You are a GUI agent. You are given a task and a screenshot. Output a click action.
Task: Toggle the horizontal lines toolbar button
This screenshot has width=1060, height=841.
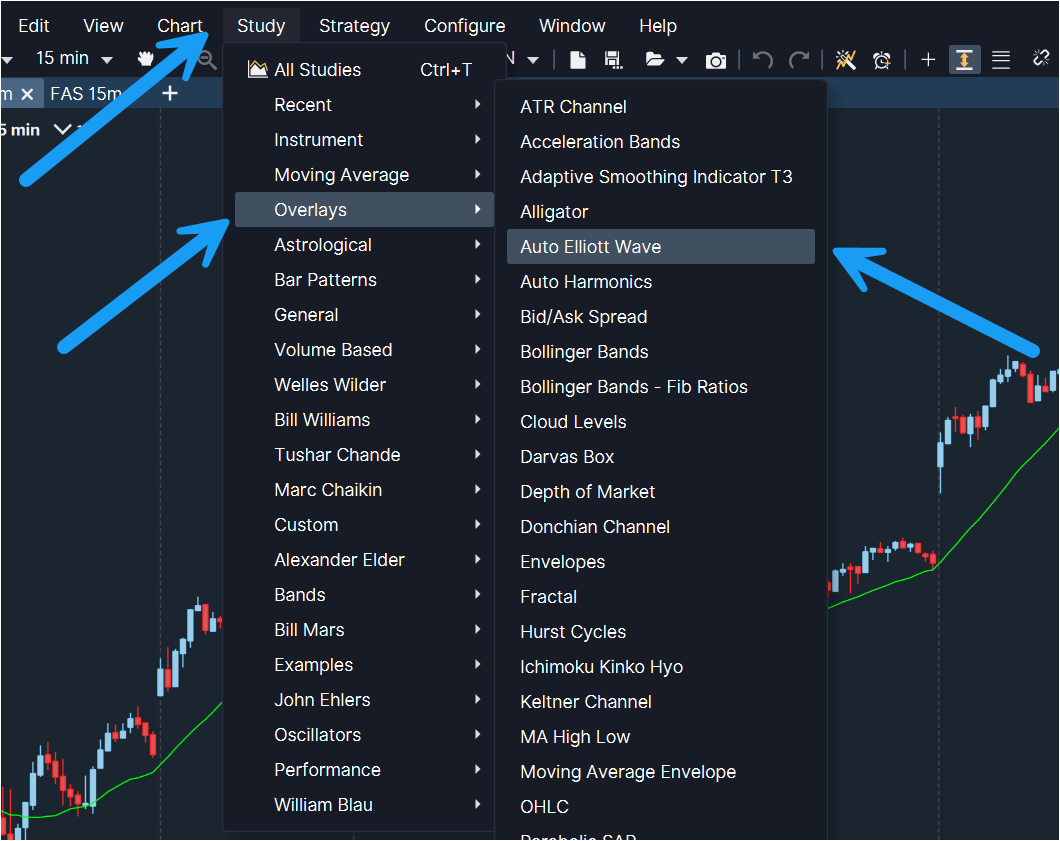(1001, 60)
